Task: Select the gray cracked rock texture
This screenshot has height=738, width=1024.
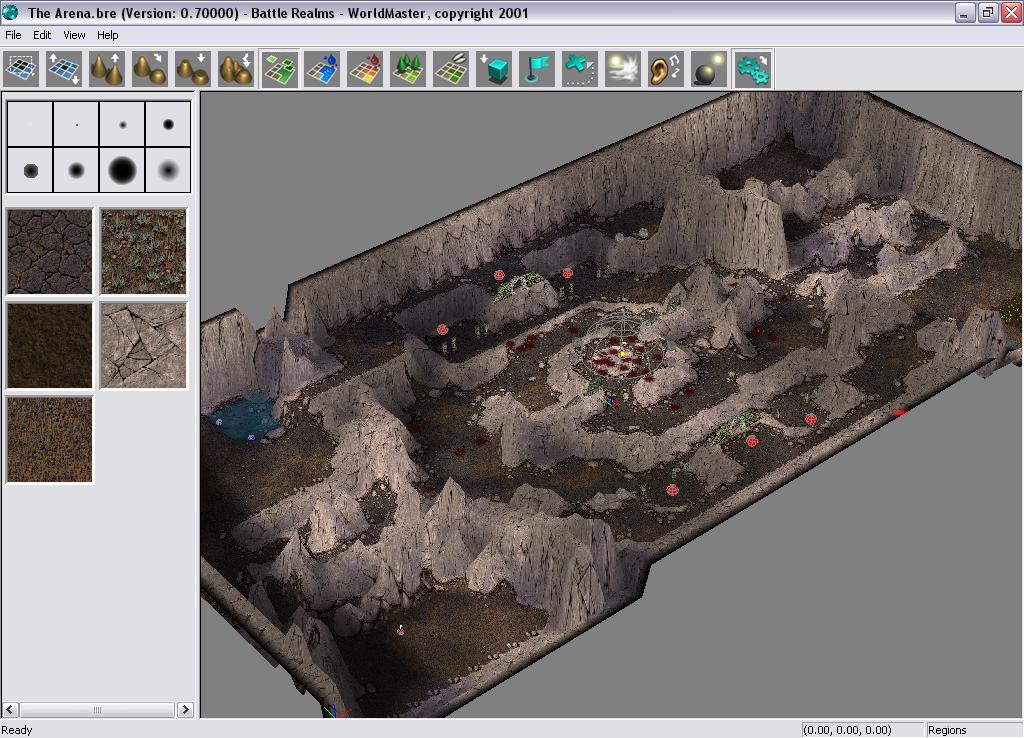Action: (144, 345)
